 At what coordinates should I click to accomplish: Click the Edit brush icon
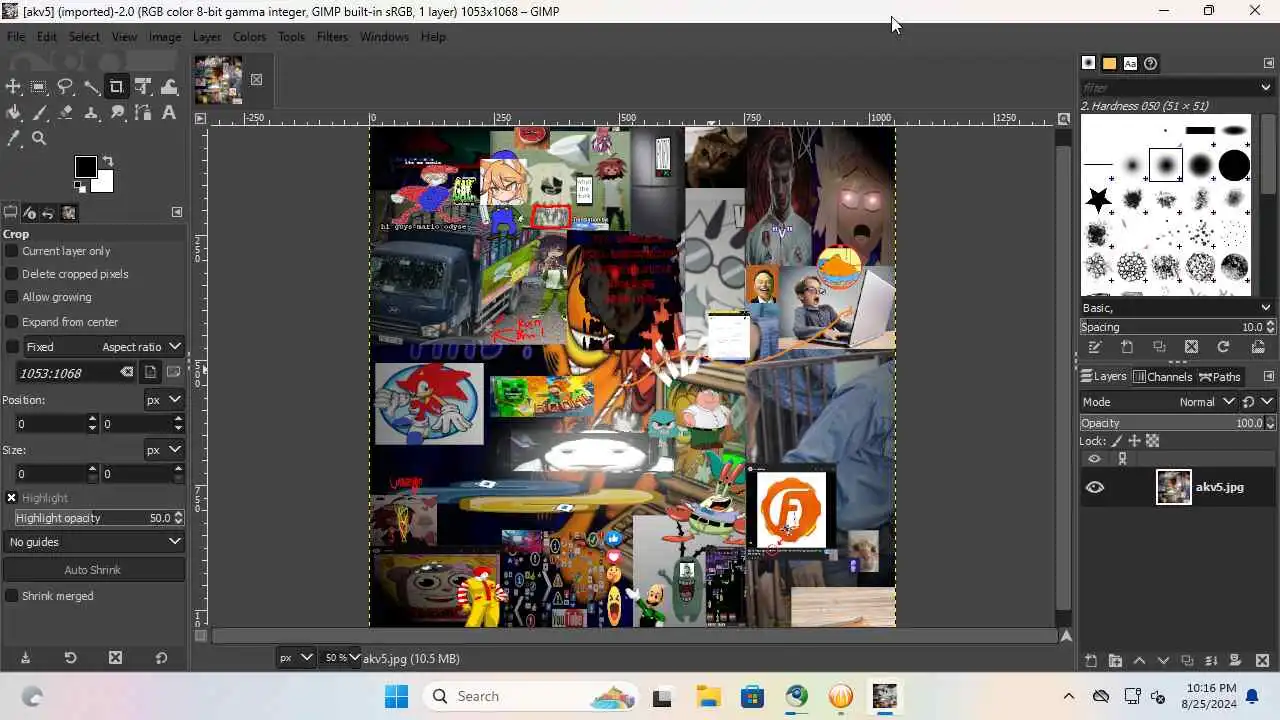coord(1095,347)
